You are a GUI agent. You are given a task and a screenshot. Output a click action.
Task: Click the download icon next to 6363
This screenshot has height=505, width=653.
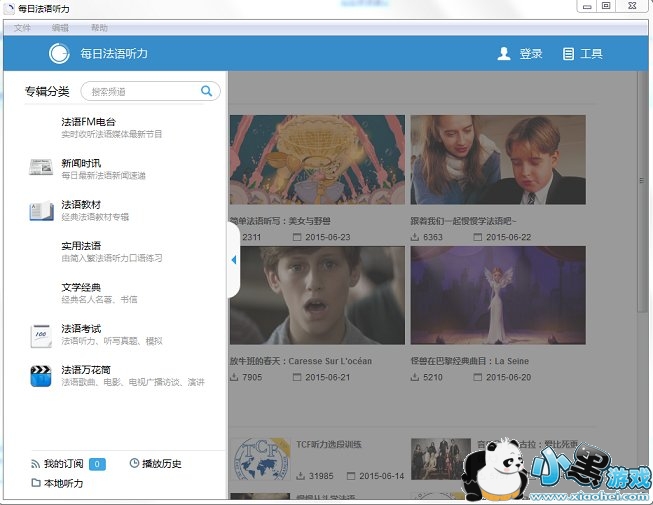point(415,237)
